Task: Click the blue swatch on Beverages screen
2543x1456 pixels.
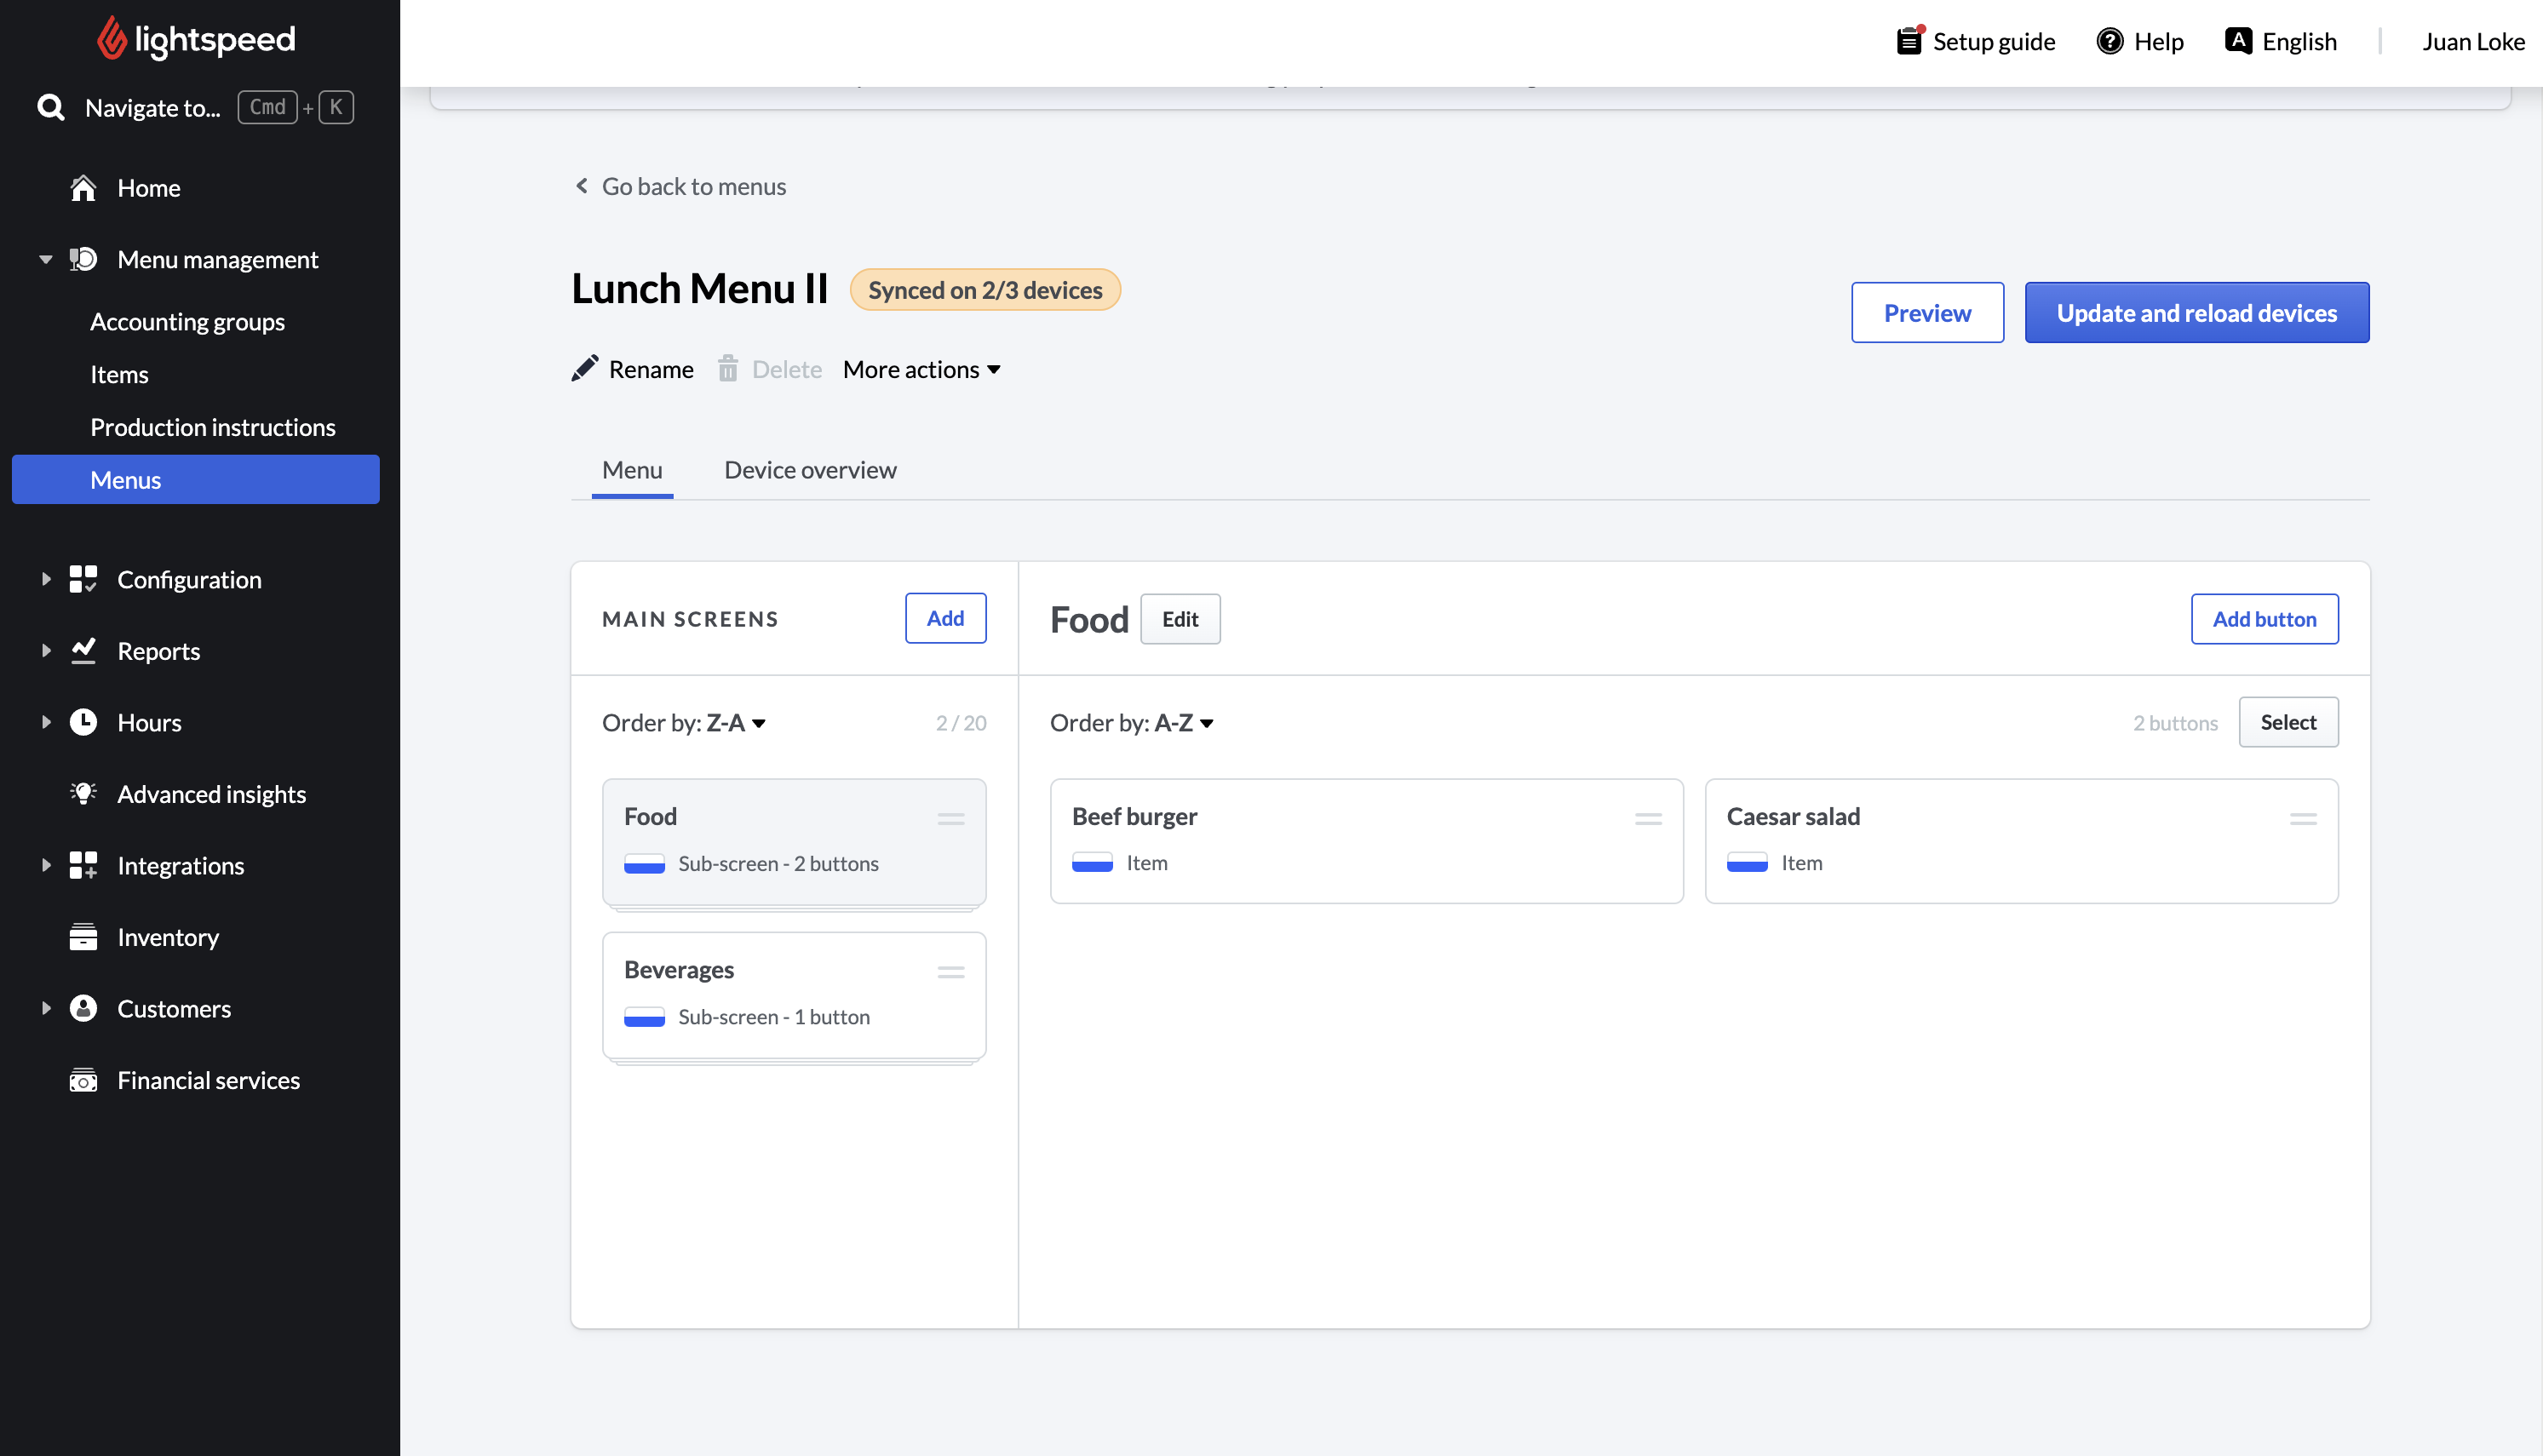Action: tap(644, 1017)
